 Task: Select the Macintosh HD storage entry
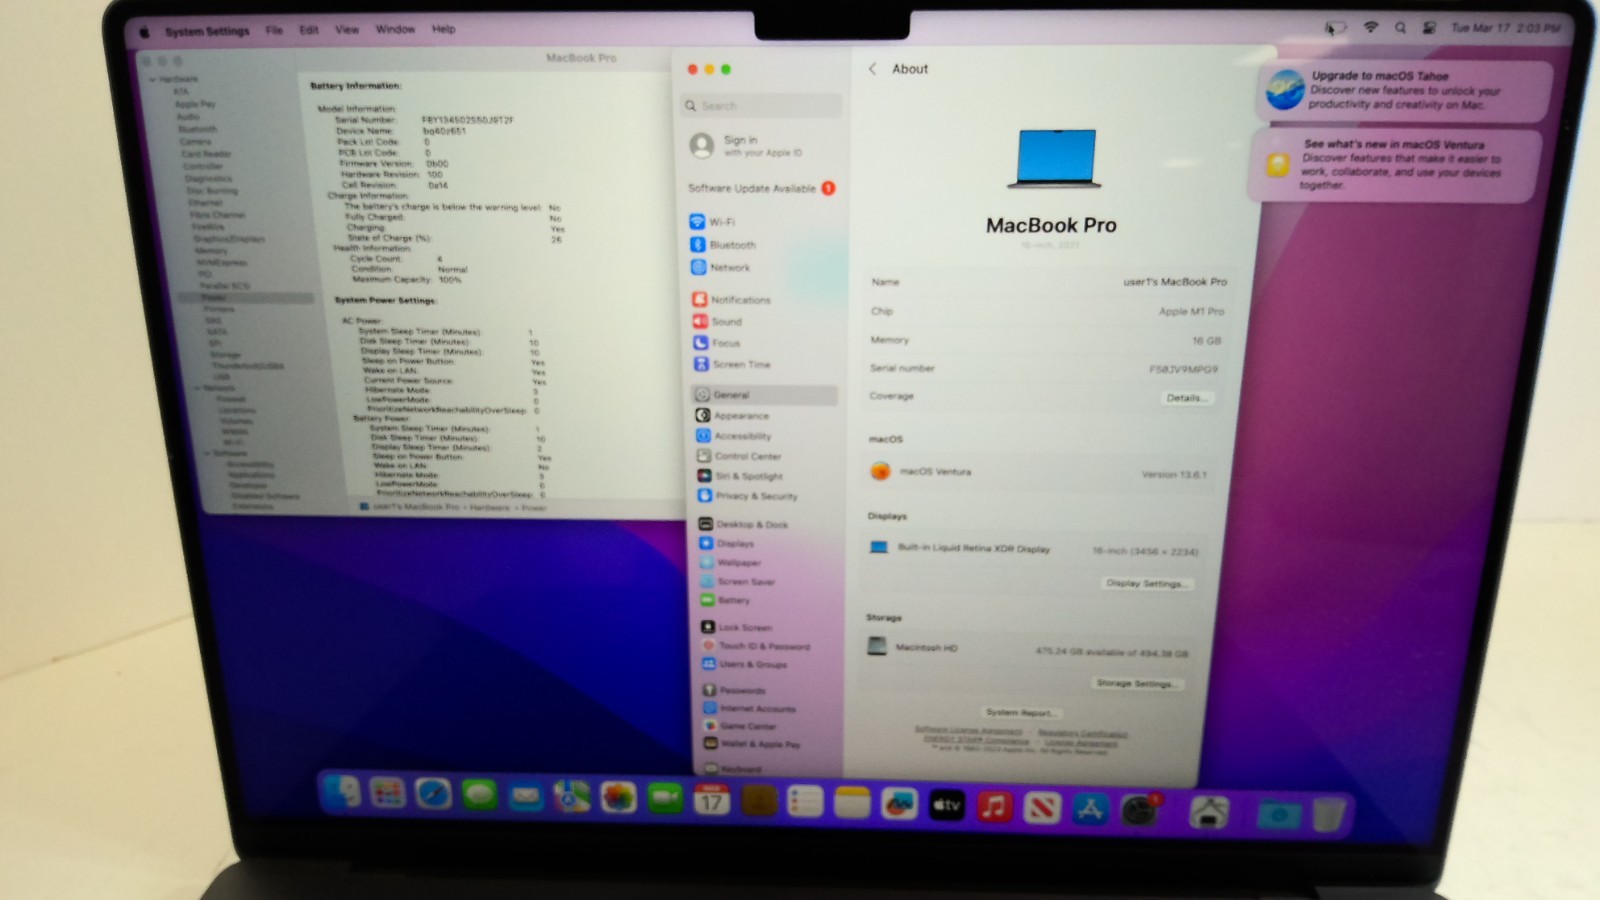[1030, 649]
